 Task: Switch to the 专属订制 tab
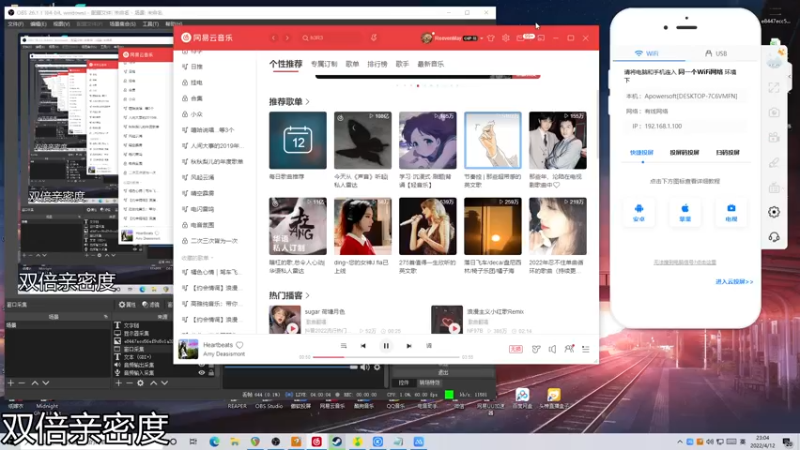[324, 64]
